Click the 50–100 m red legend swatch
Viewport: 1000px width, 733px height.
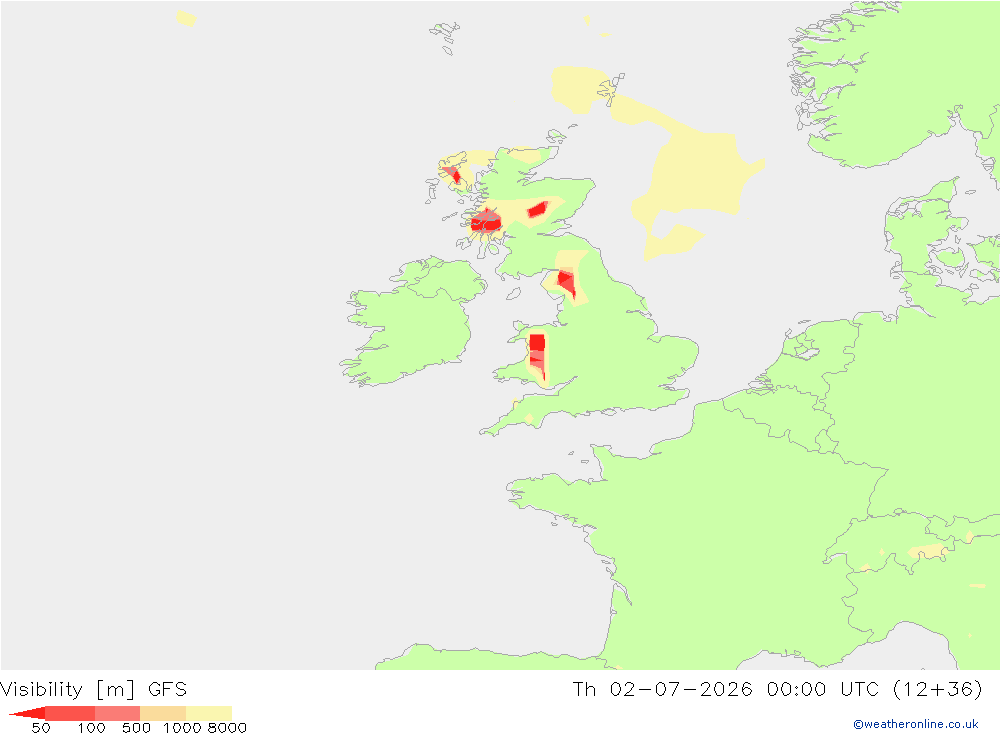[x=70, y=713]
